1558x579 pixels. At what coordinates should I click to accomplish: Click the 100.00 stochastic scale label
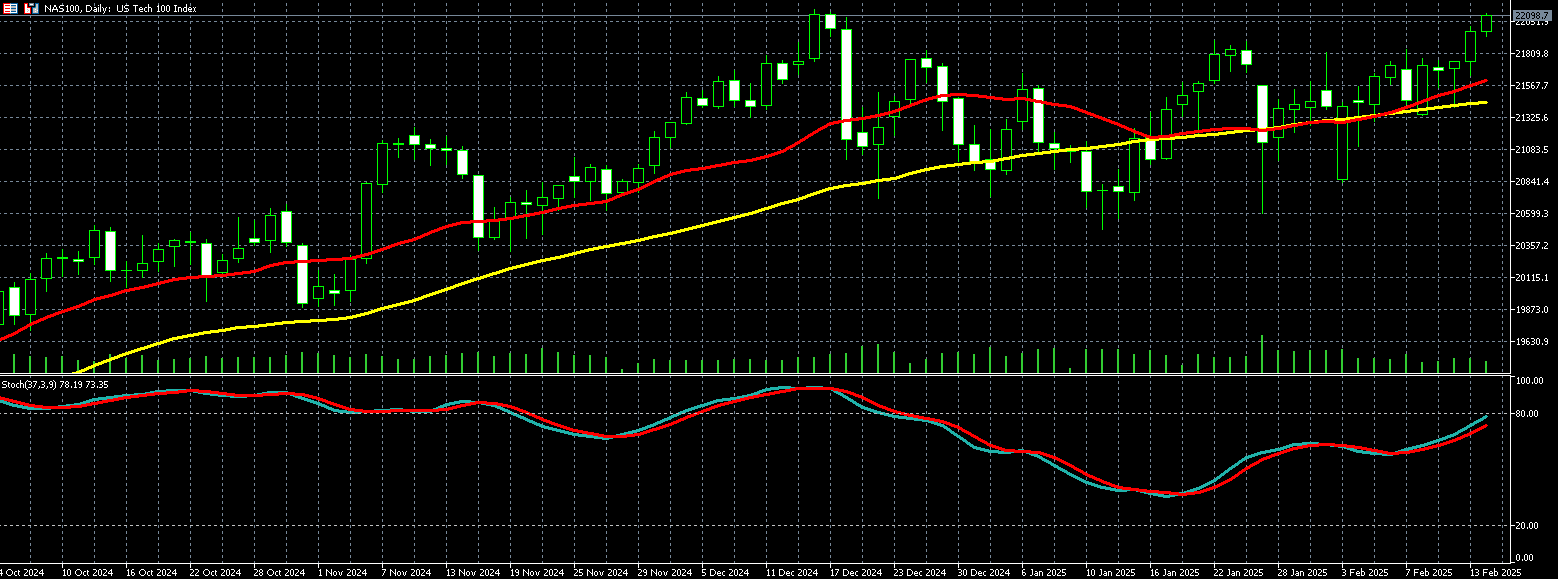1530,381
